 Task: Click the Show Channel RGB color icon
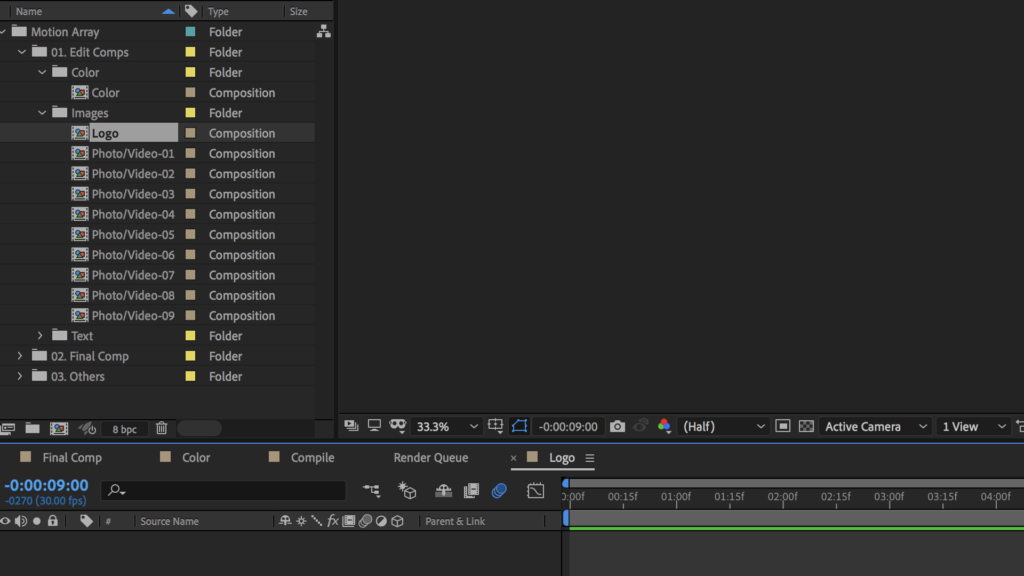[x=664, y=426]
